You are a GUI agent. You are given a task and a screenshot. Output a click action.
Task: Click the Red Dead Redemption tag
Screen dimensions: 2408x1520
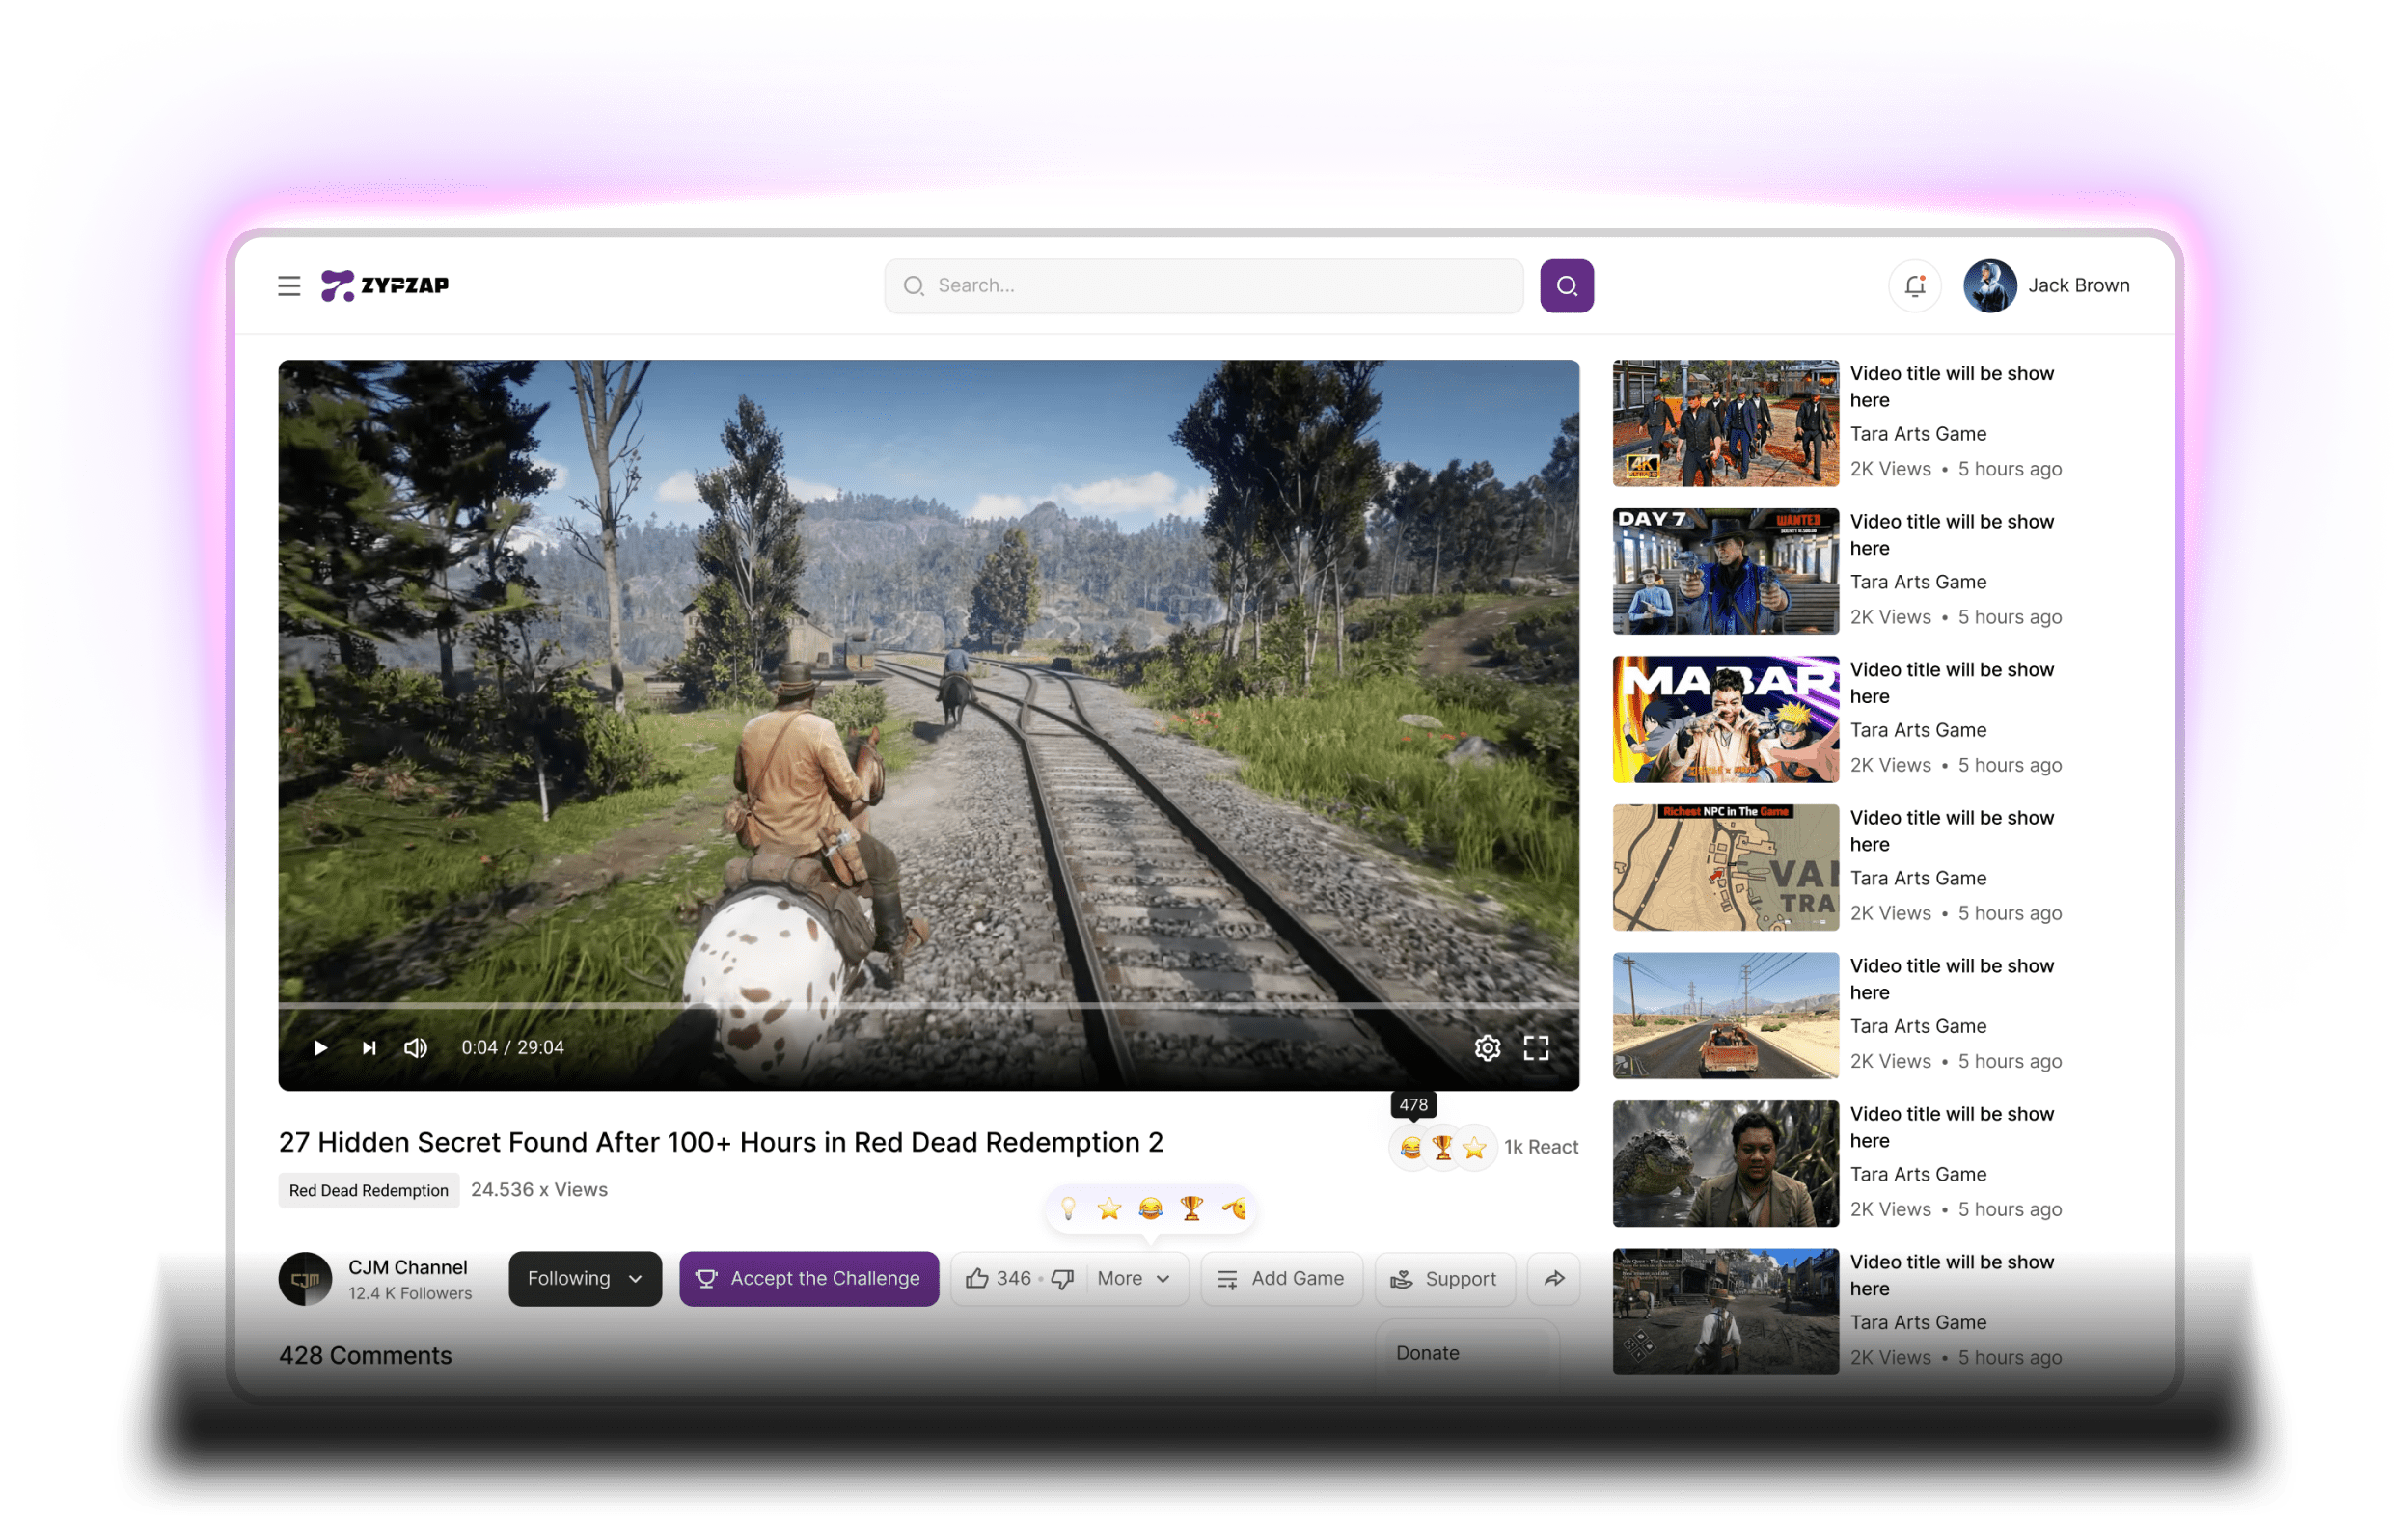click(x=369, y=1190)
